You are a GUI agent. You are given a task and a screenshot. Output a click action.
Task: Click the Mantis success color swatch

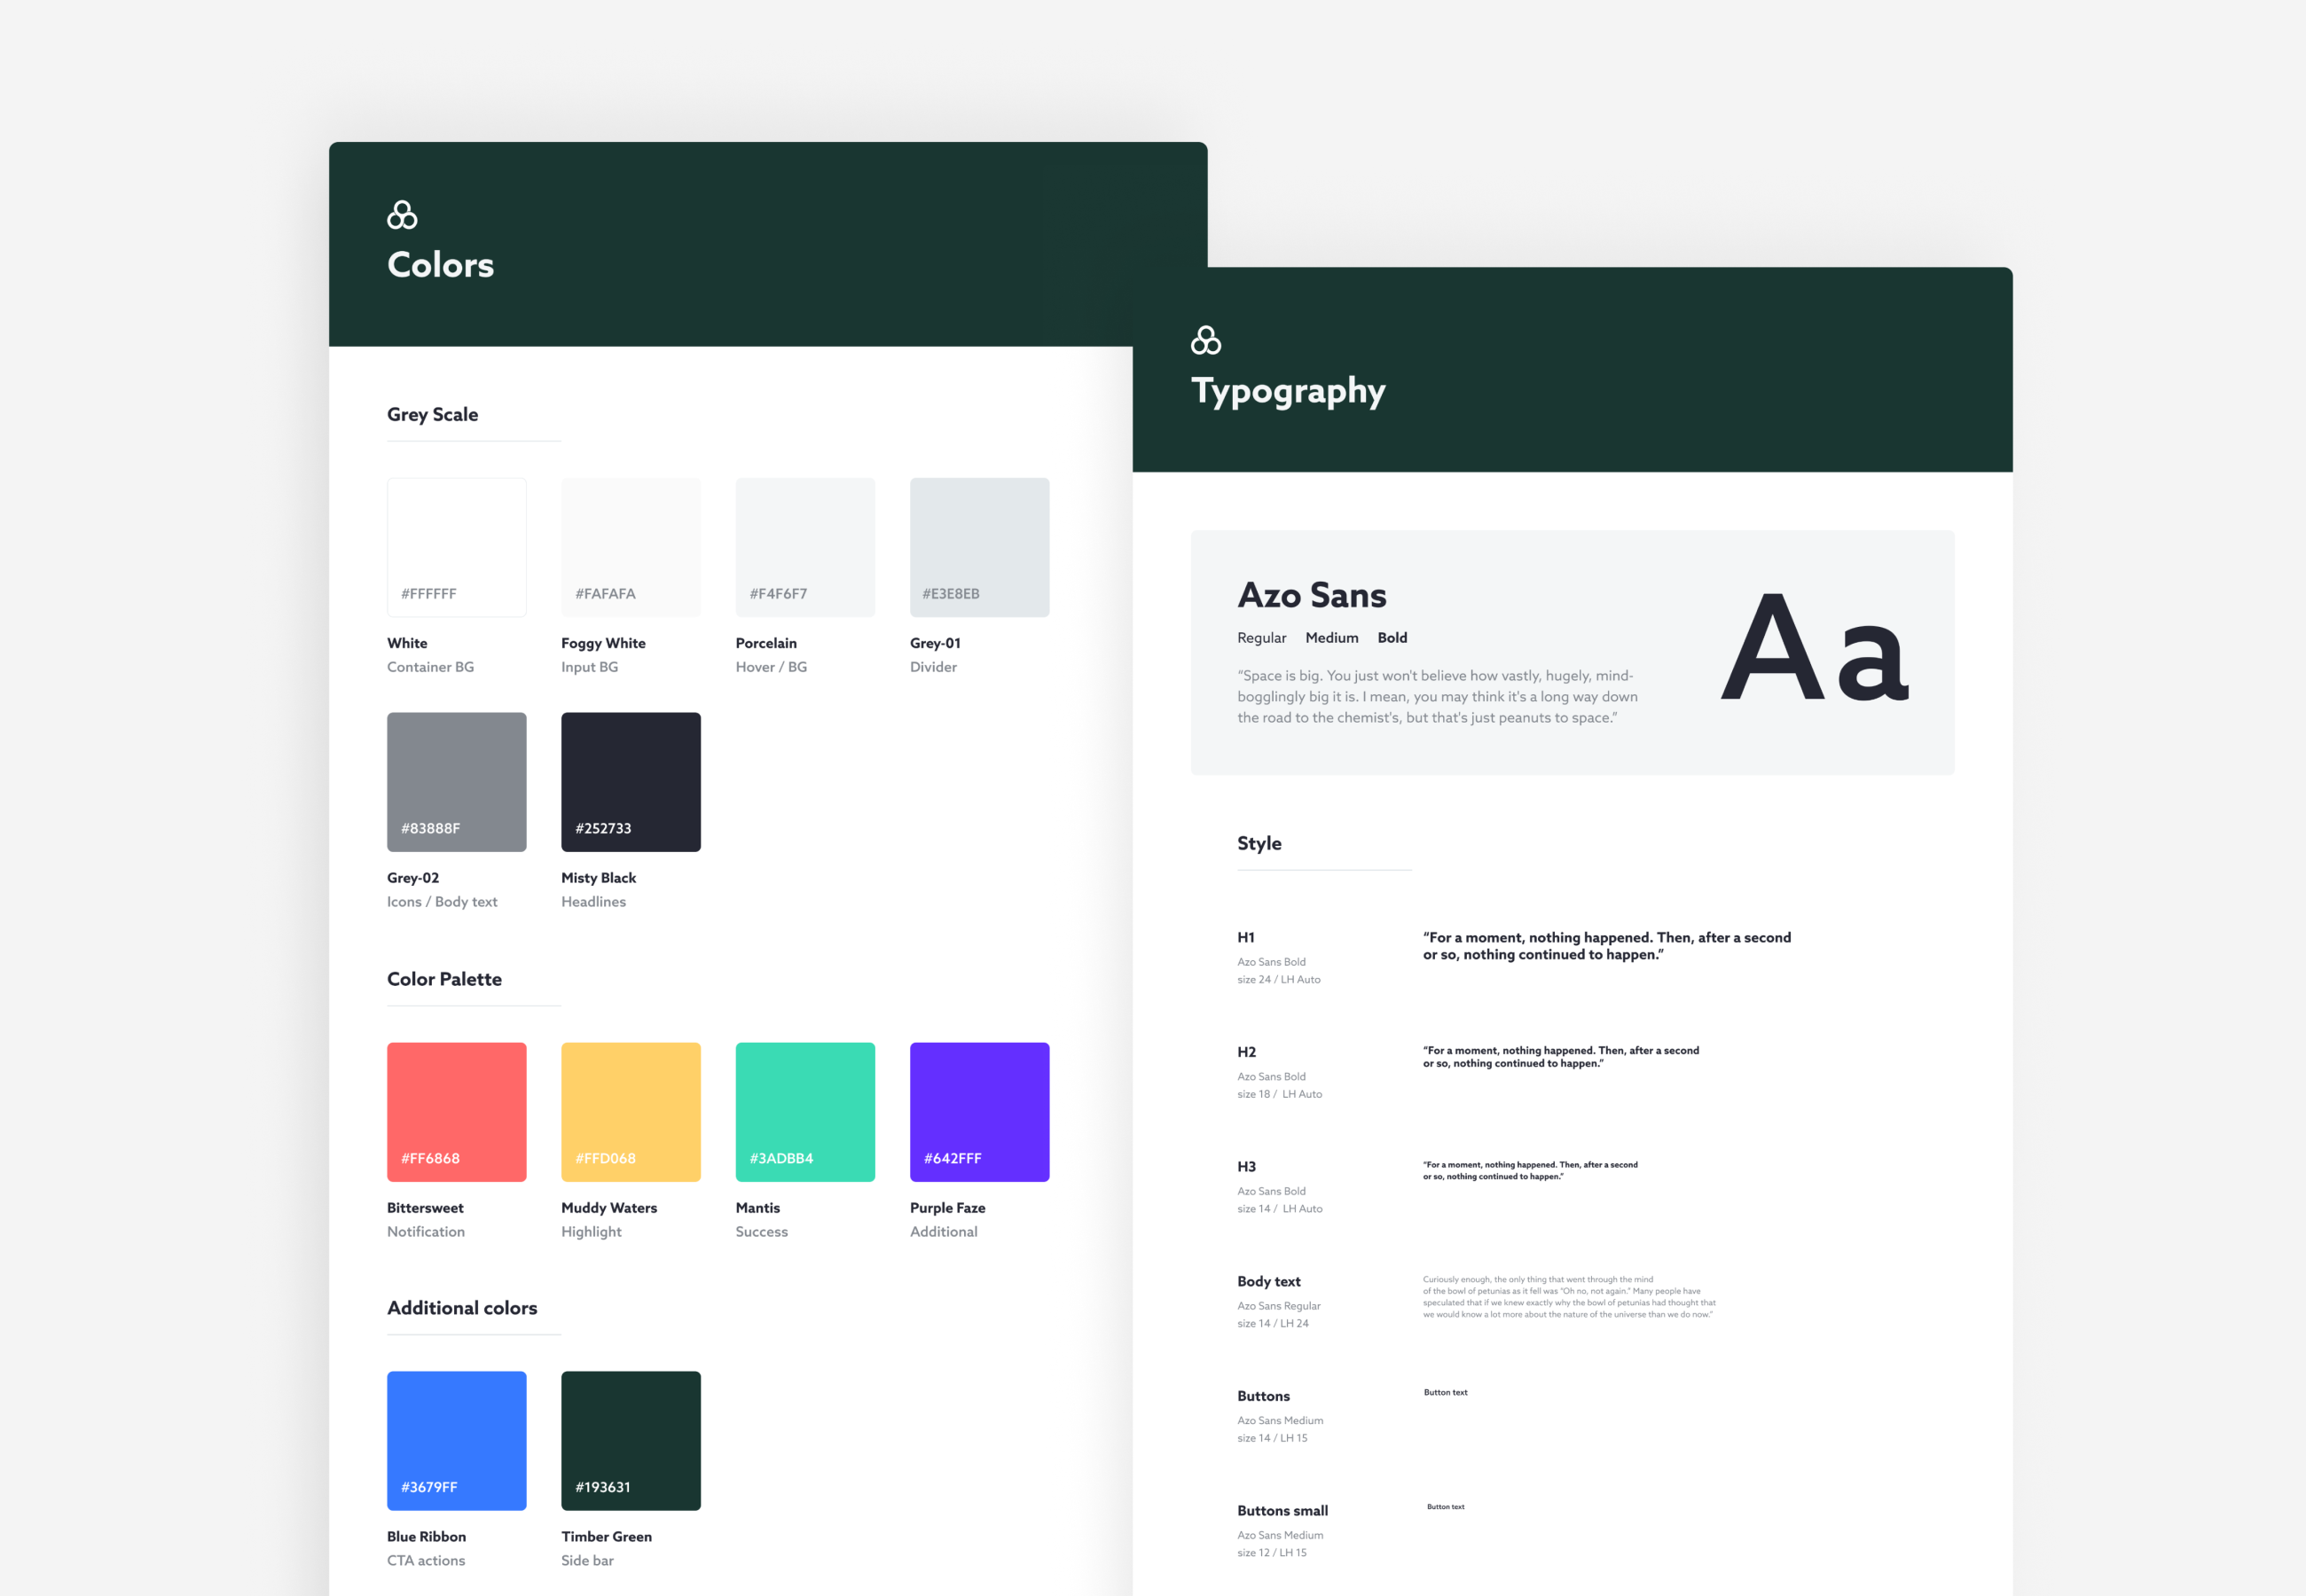point(805,1111)
